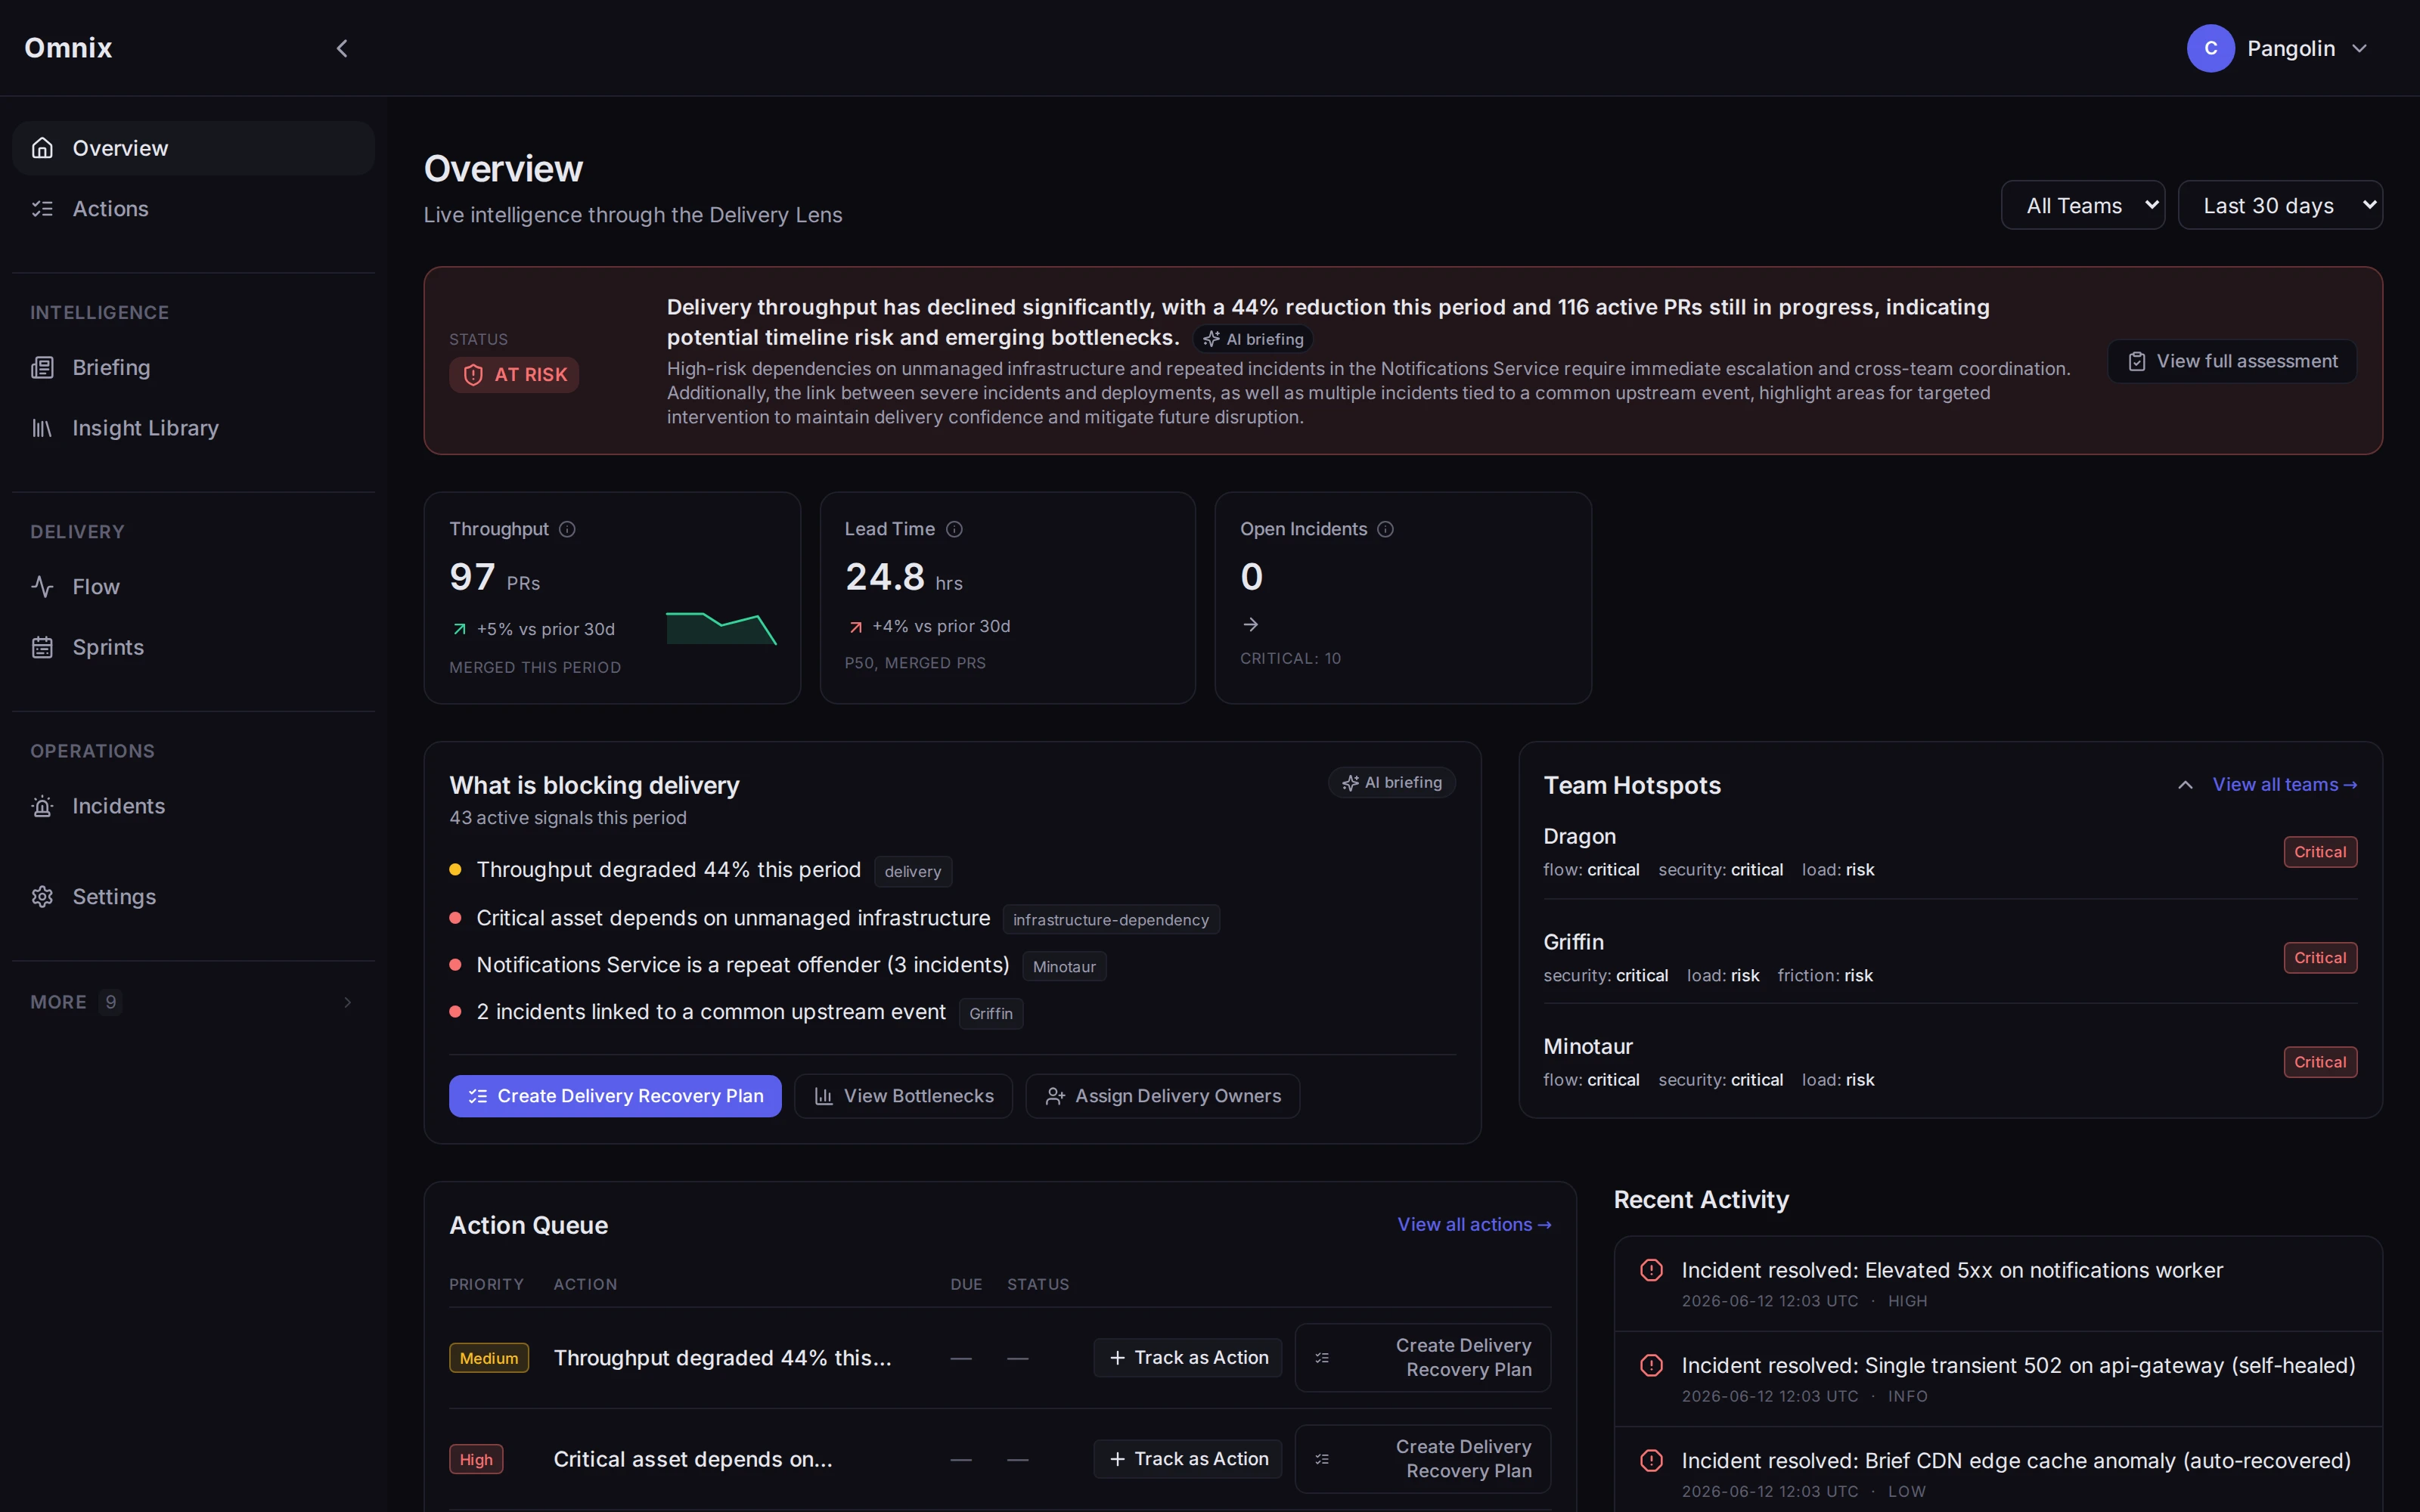Track Critical asset row as Action
The image size is (2420, 1512).
(x=1187, y=1459)
